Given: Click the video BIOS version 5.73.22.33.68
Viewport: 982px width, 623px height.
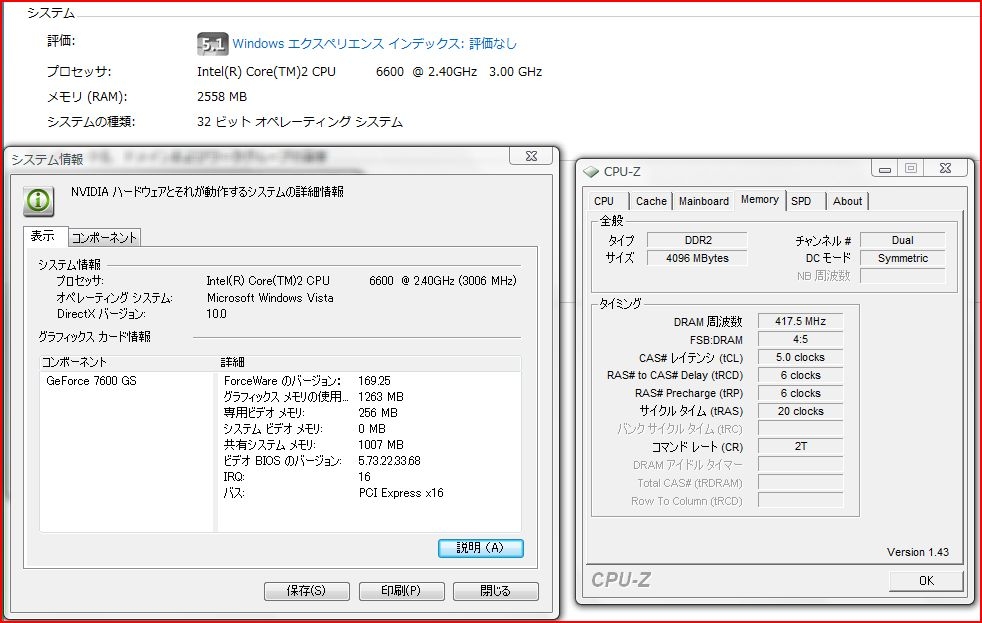Looking at the screenshot, I should click(390, 461).
